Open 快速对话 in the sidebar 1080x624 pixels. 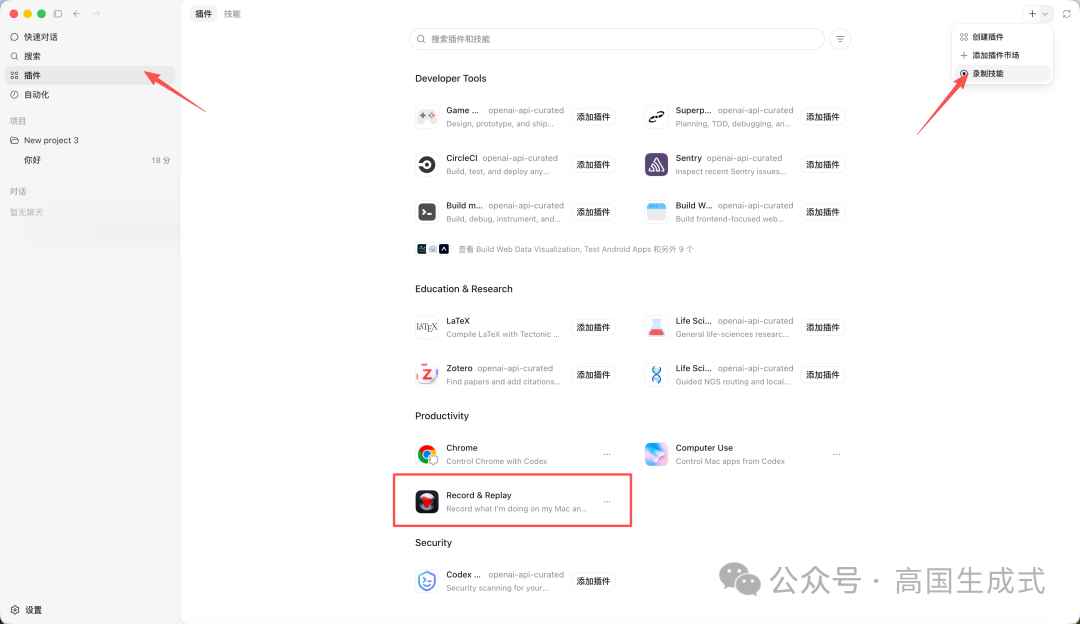[x=90, y=37]
